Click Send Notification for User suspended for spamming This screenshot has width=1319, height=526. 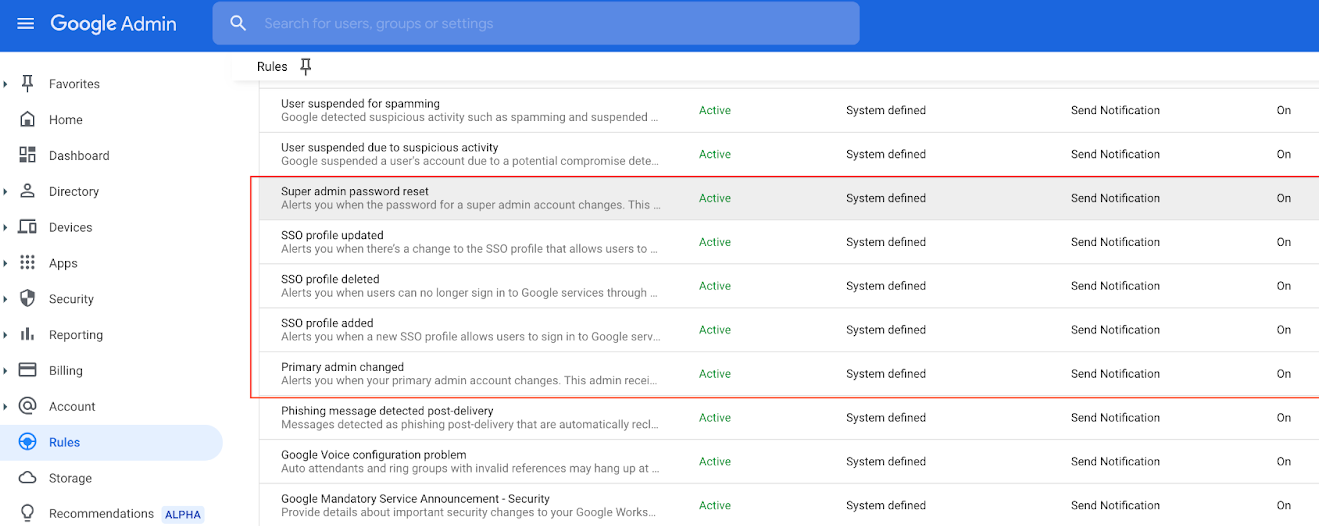pyautogui.click(x=1115, y=110)
